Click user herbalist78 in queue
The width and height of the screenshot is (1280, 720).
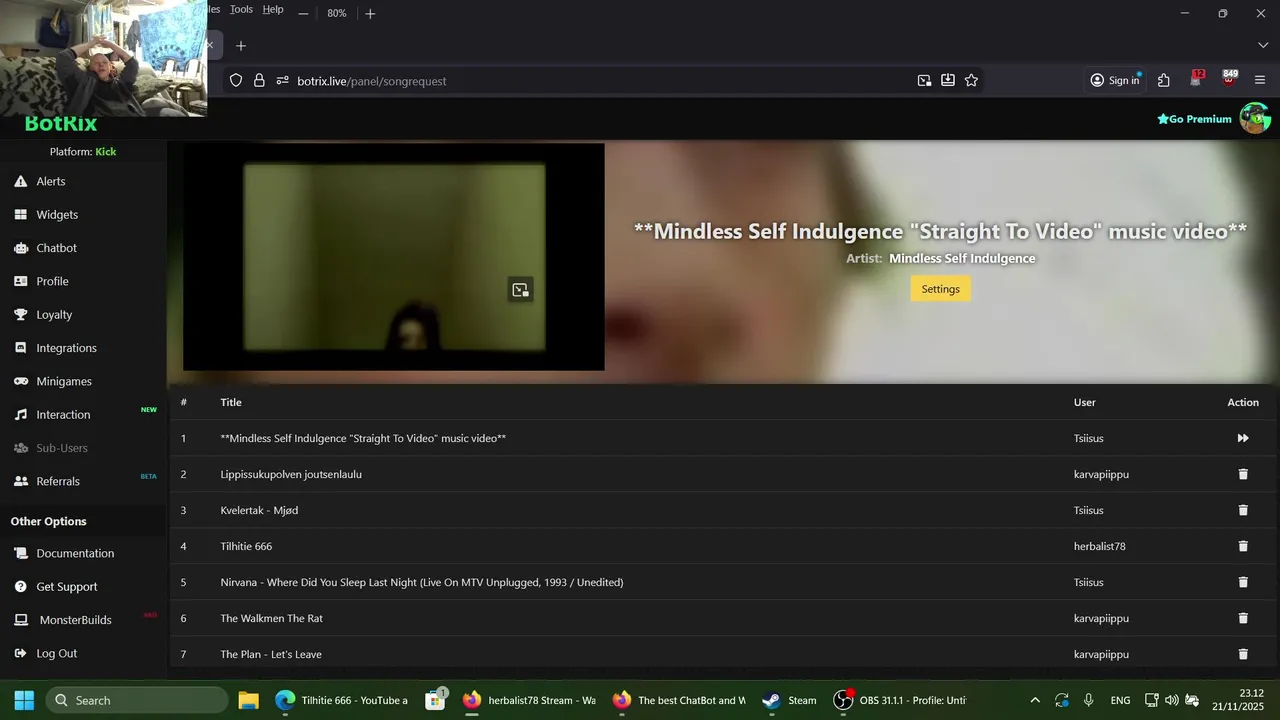pos(1099,546)
